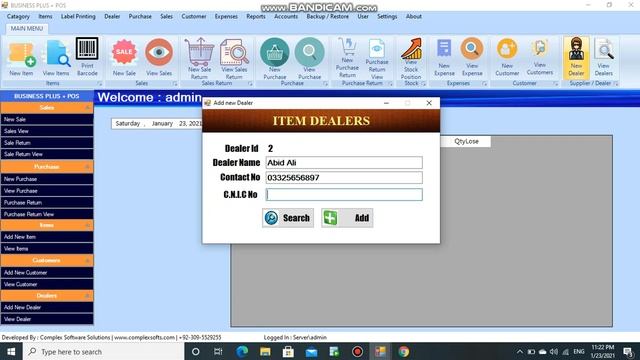Collapse the Sales sidebar section
The image size is (640, 360).
[87, 108]
